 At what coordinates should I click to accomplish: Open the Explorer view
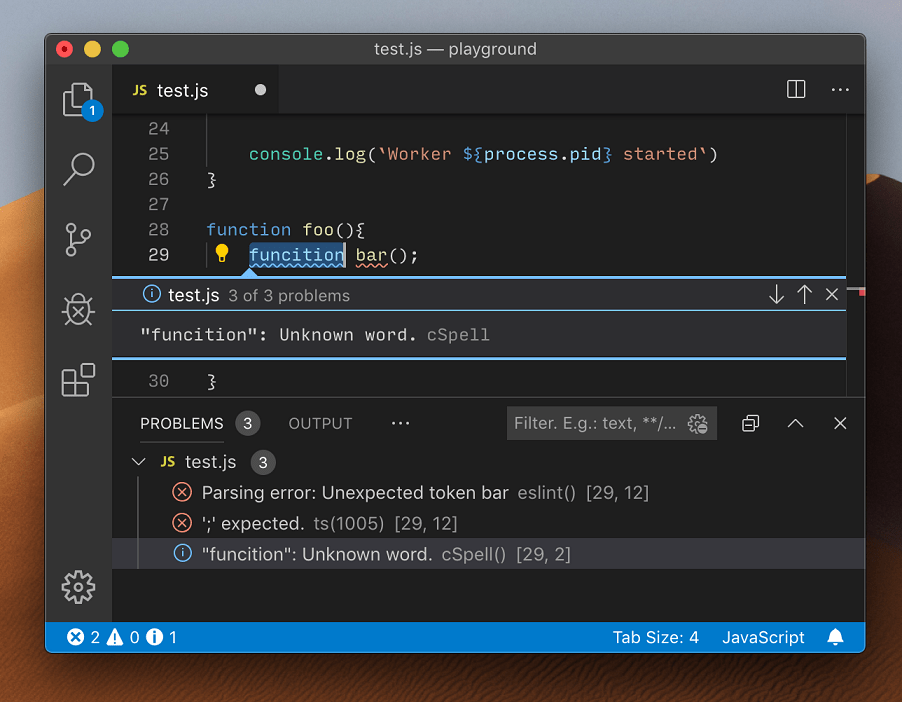(x=78, y=99)
